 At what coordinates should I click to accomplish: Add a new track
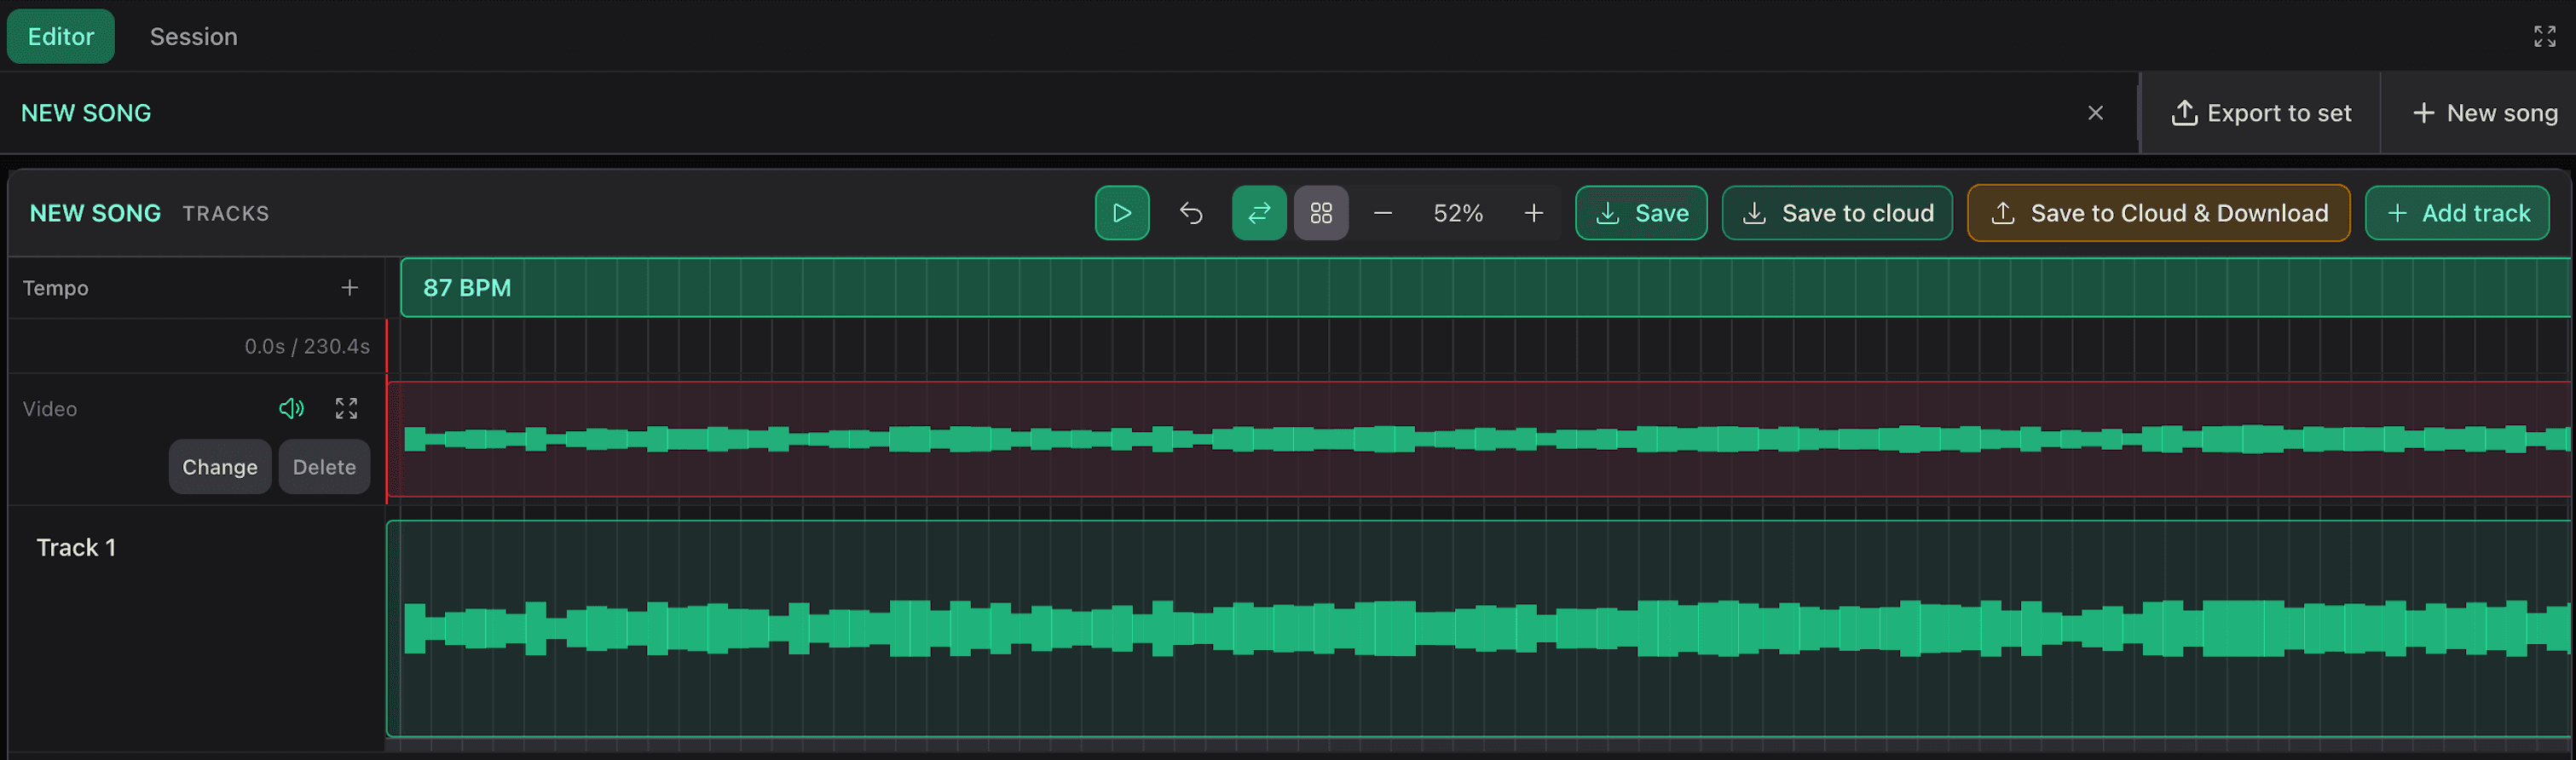2456,213
